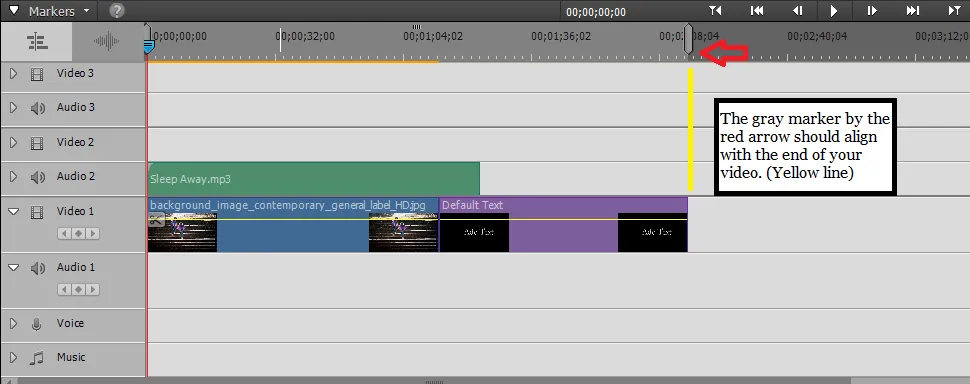Collapse the Audio 1 track
The width and height of the screenshot is (970, 384).
pyautogui.click(x=14, y=268)
